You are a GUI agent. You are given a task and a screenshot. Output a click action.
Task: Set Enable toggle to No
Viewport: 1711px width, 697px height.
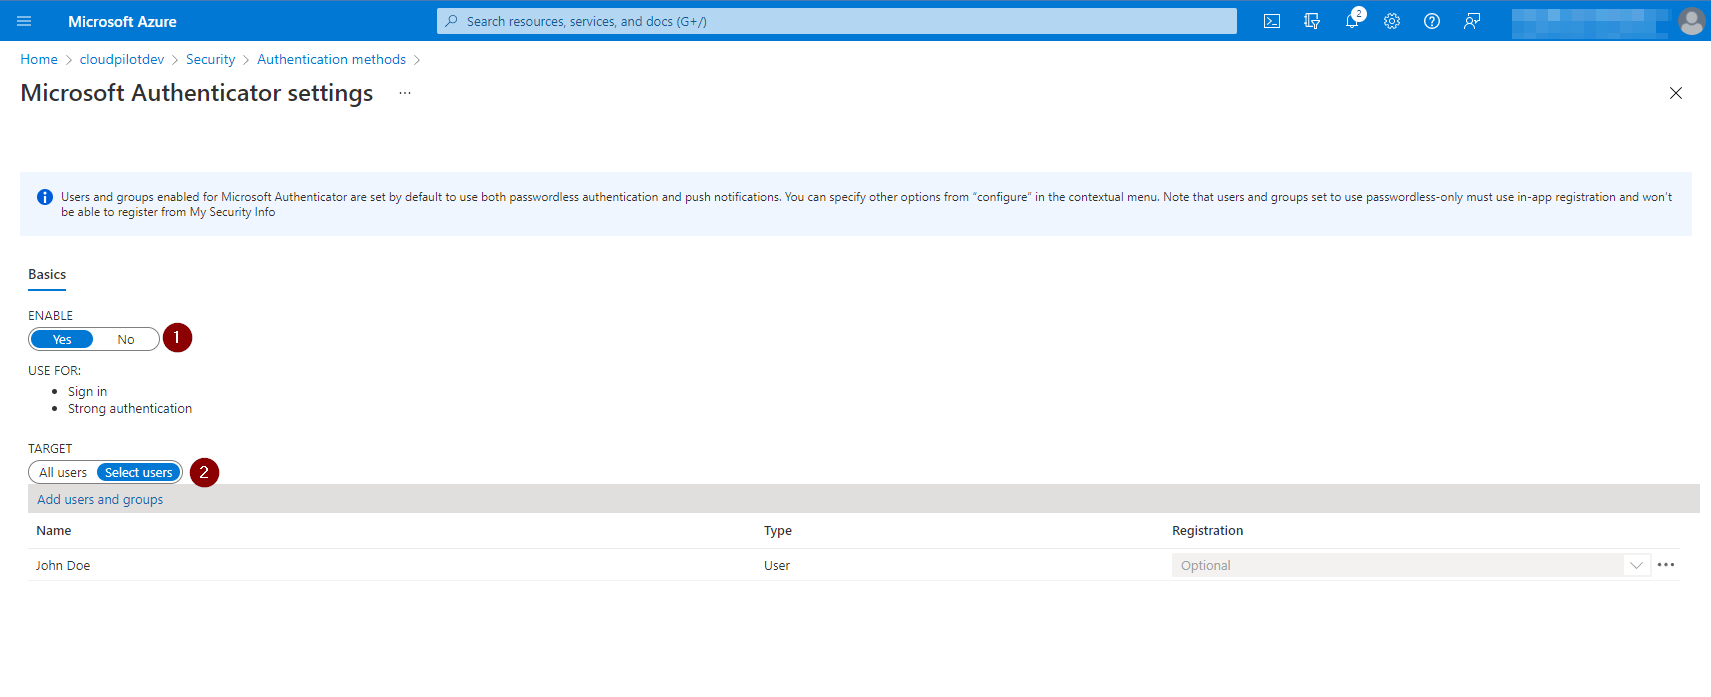(126, 339)
